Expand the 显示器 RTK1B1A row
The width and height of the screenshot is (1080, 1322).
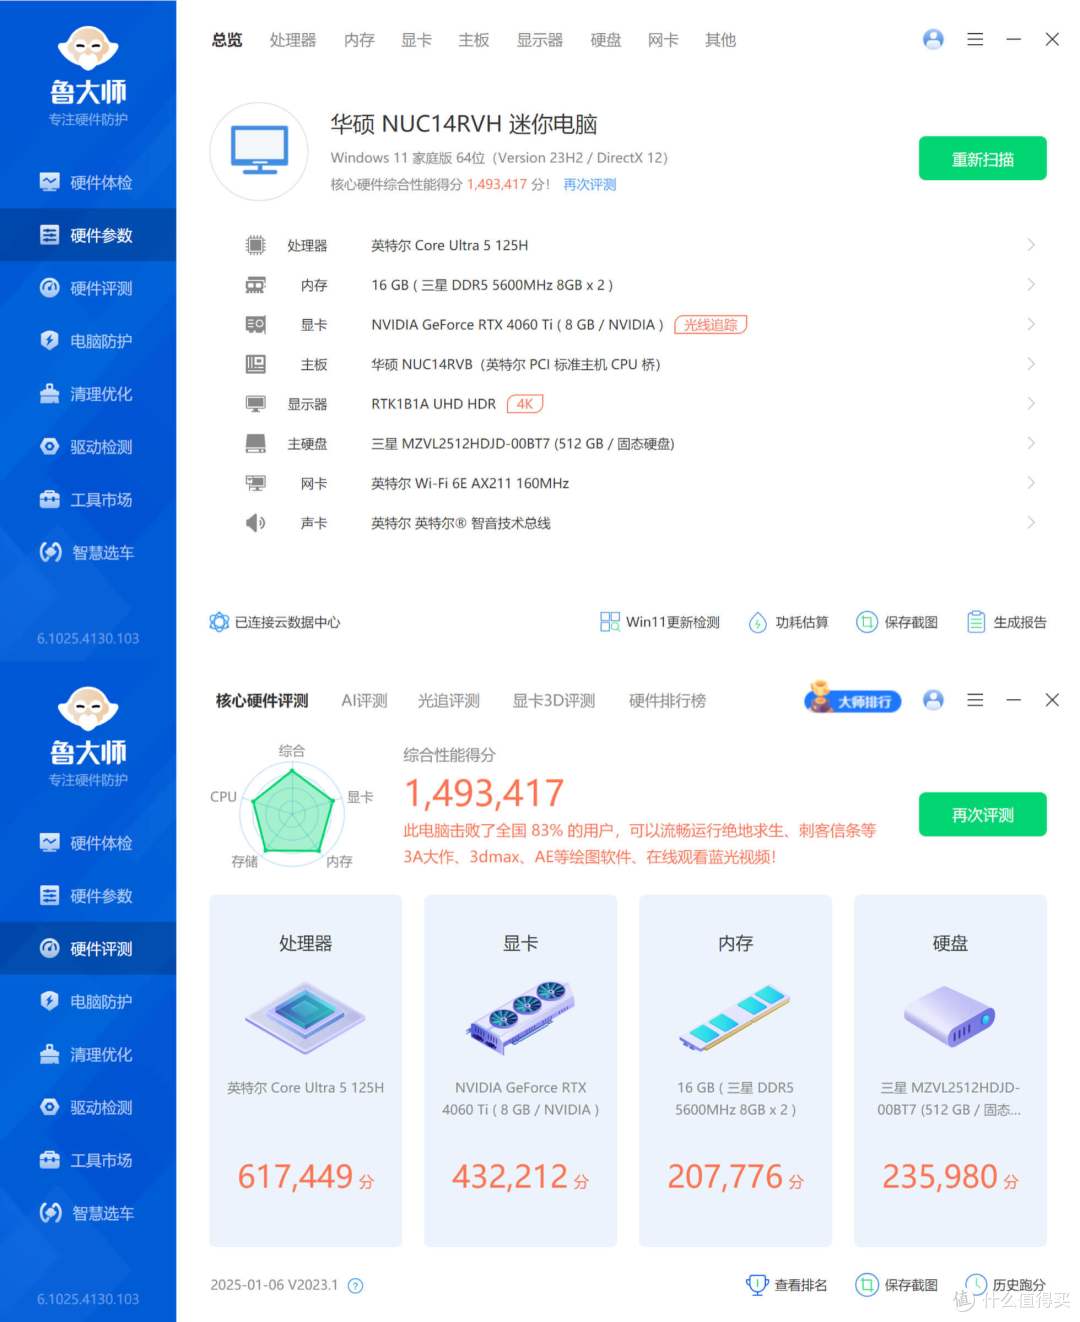point(639,404)
